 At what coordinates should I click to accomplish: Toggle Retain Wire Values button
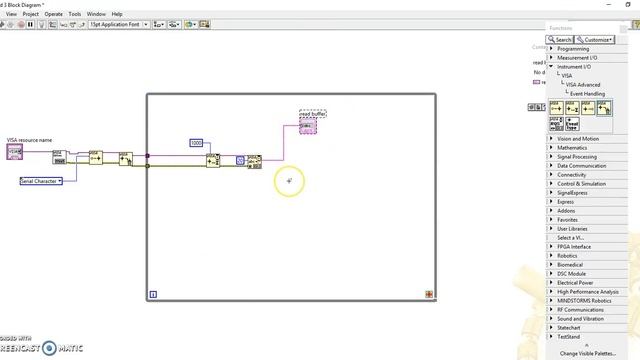pyautogui.click(x=53, y=24)
